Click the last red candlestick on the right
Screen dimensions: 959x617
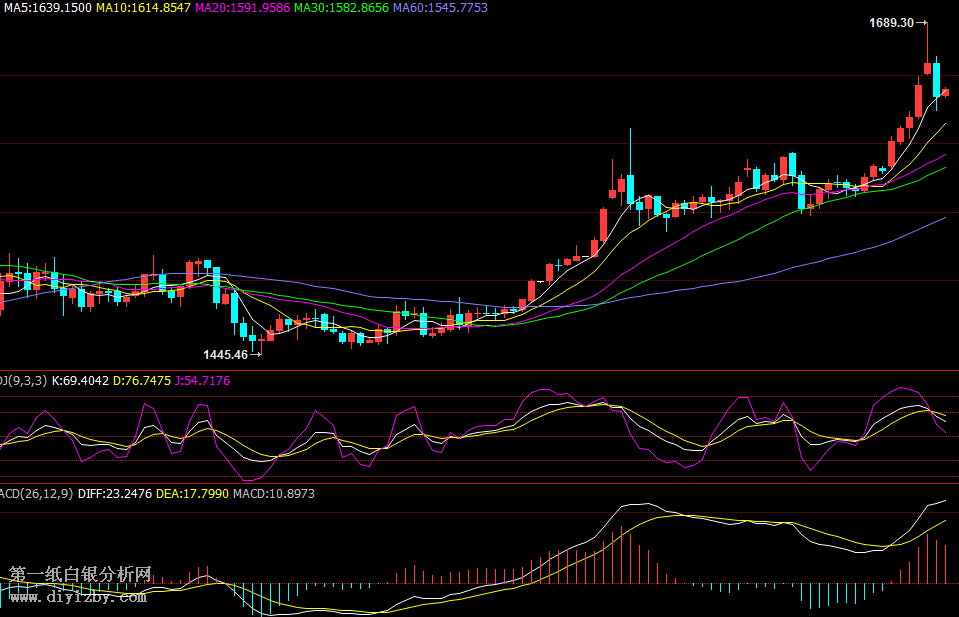[946, 92]
